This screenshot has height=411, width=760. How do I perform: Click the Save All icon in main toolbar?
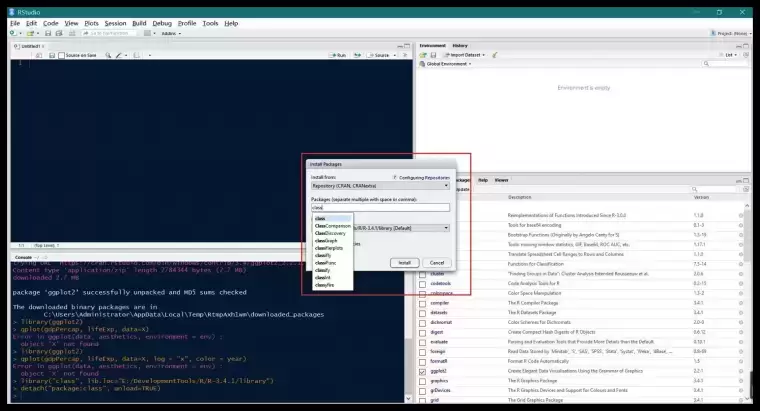point(59,33)
